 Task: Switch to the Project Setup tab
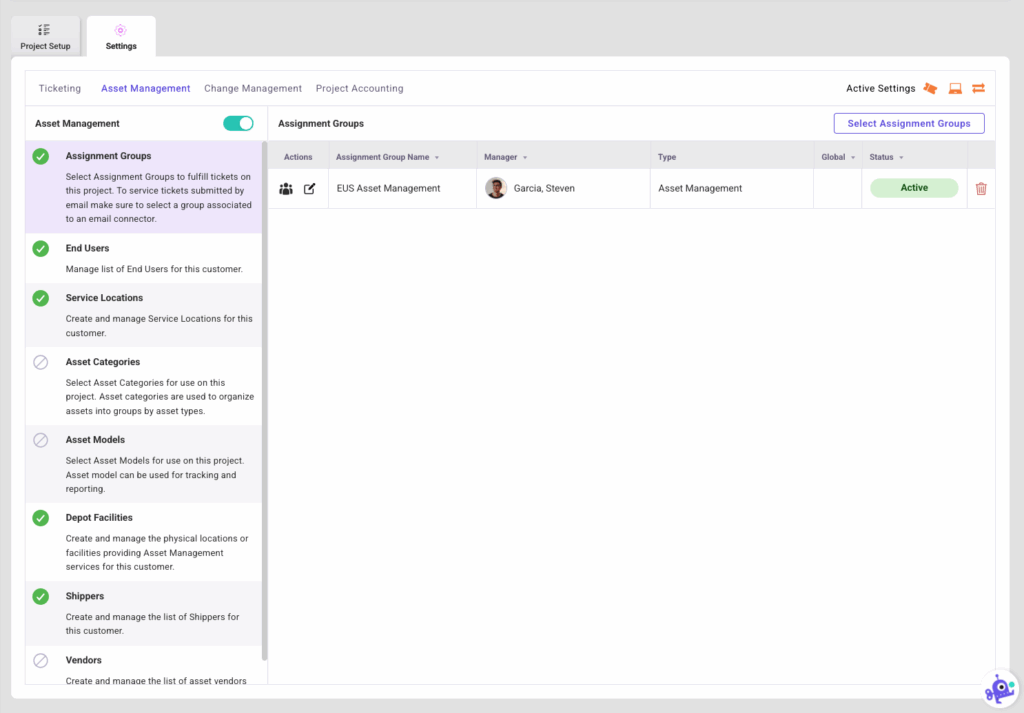[45, 37]
